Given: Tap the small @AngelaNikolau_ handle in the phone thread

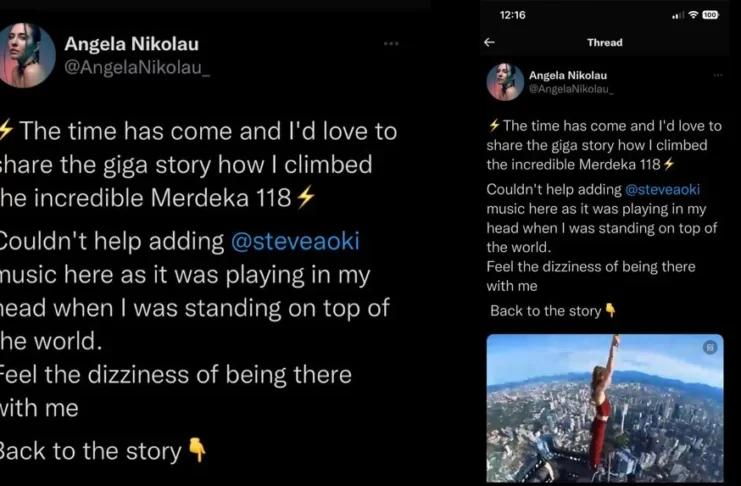Looking at the screenshot, I should click(x=570, y=89).
